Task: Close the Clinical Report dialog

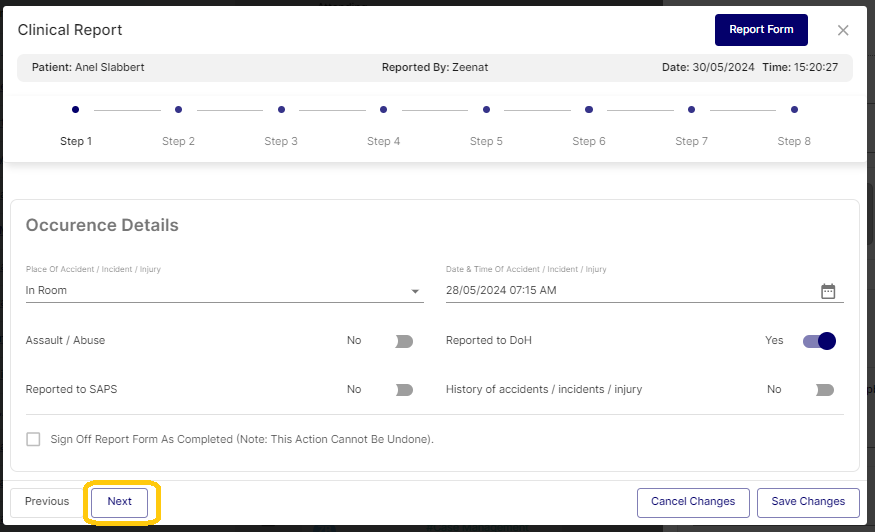Action: 843,30
